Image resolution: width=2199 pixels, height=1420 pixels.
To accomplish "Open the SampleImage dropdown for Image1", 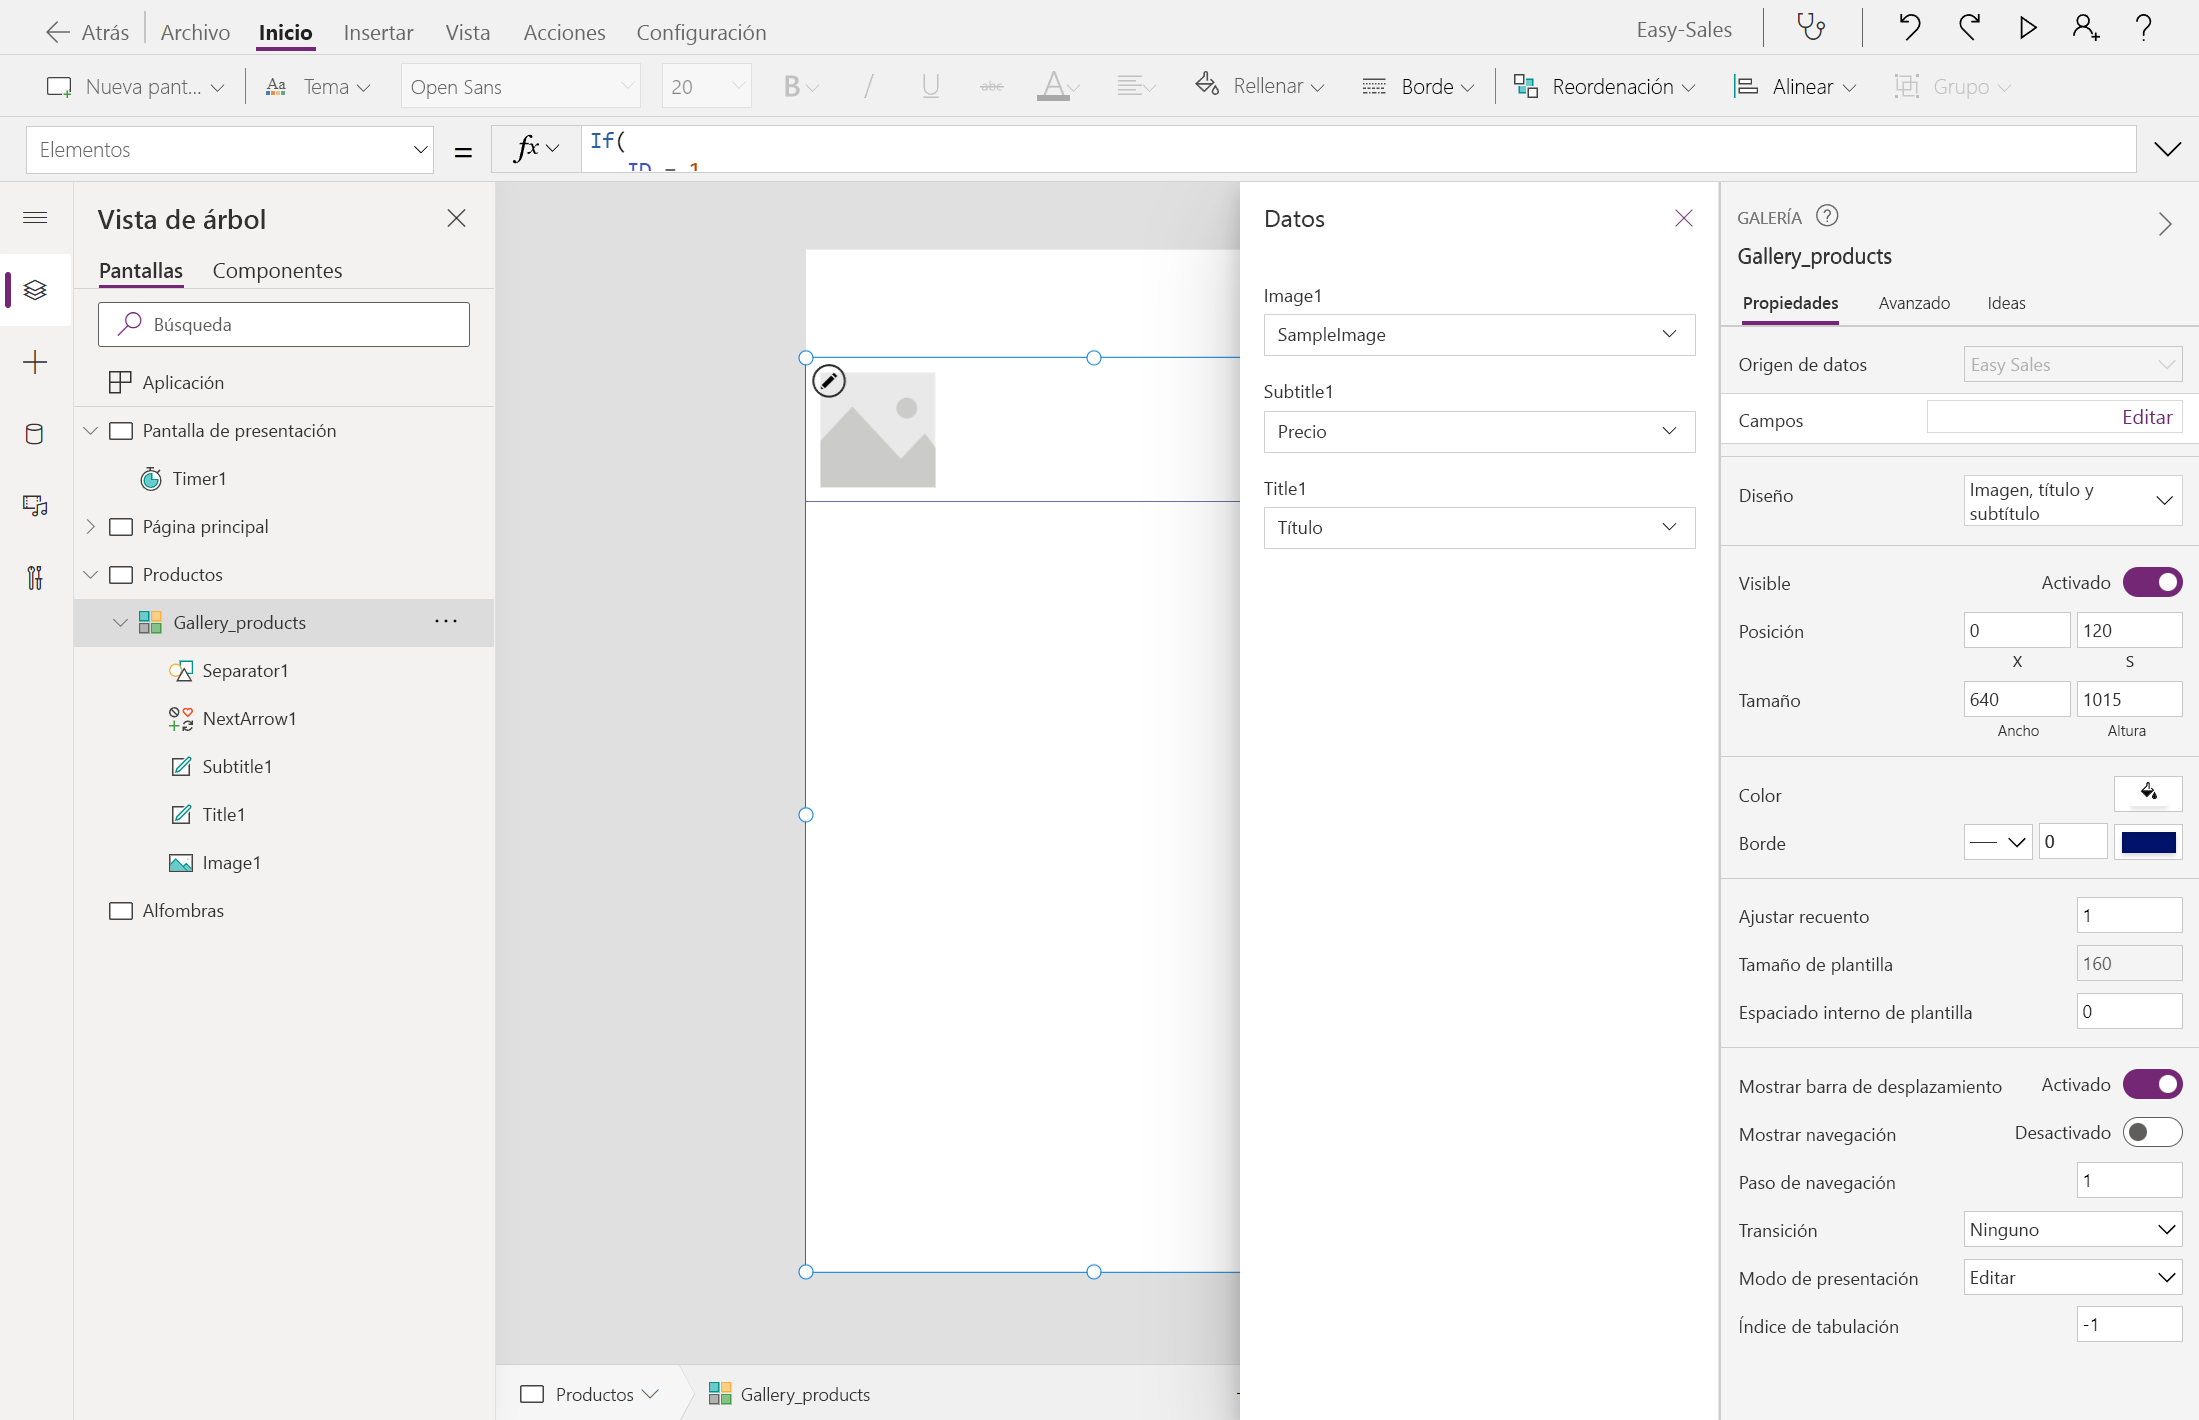I will tap(1478, 334).
